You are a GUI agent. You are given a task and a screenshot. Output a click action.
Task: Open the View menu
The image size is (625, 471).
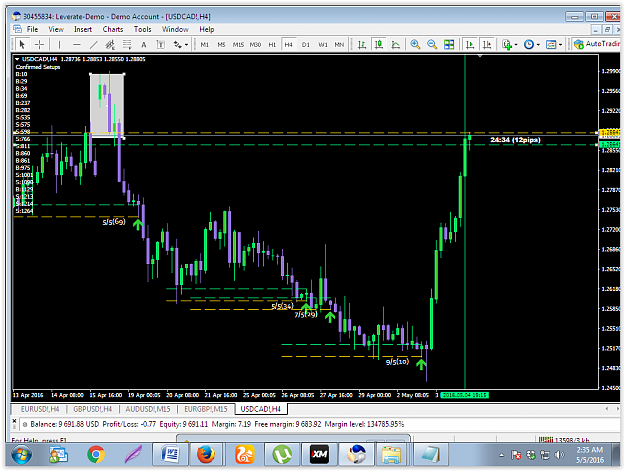[x=56, y=29]
